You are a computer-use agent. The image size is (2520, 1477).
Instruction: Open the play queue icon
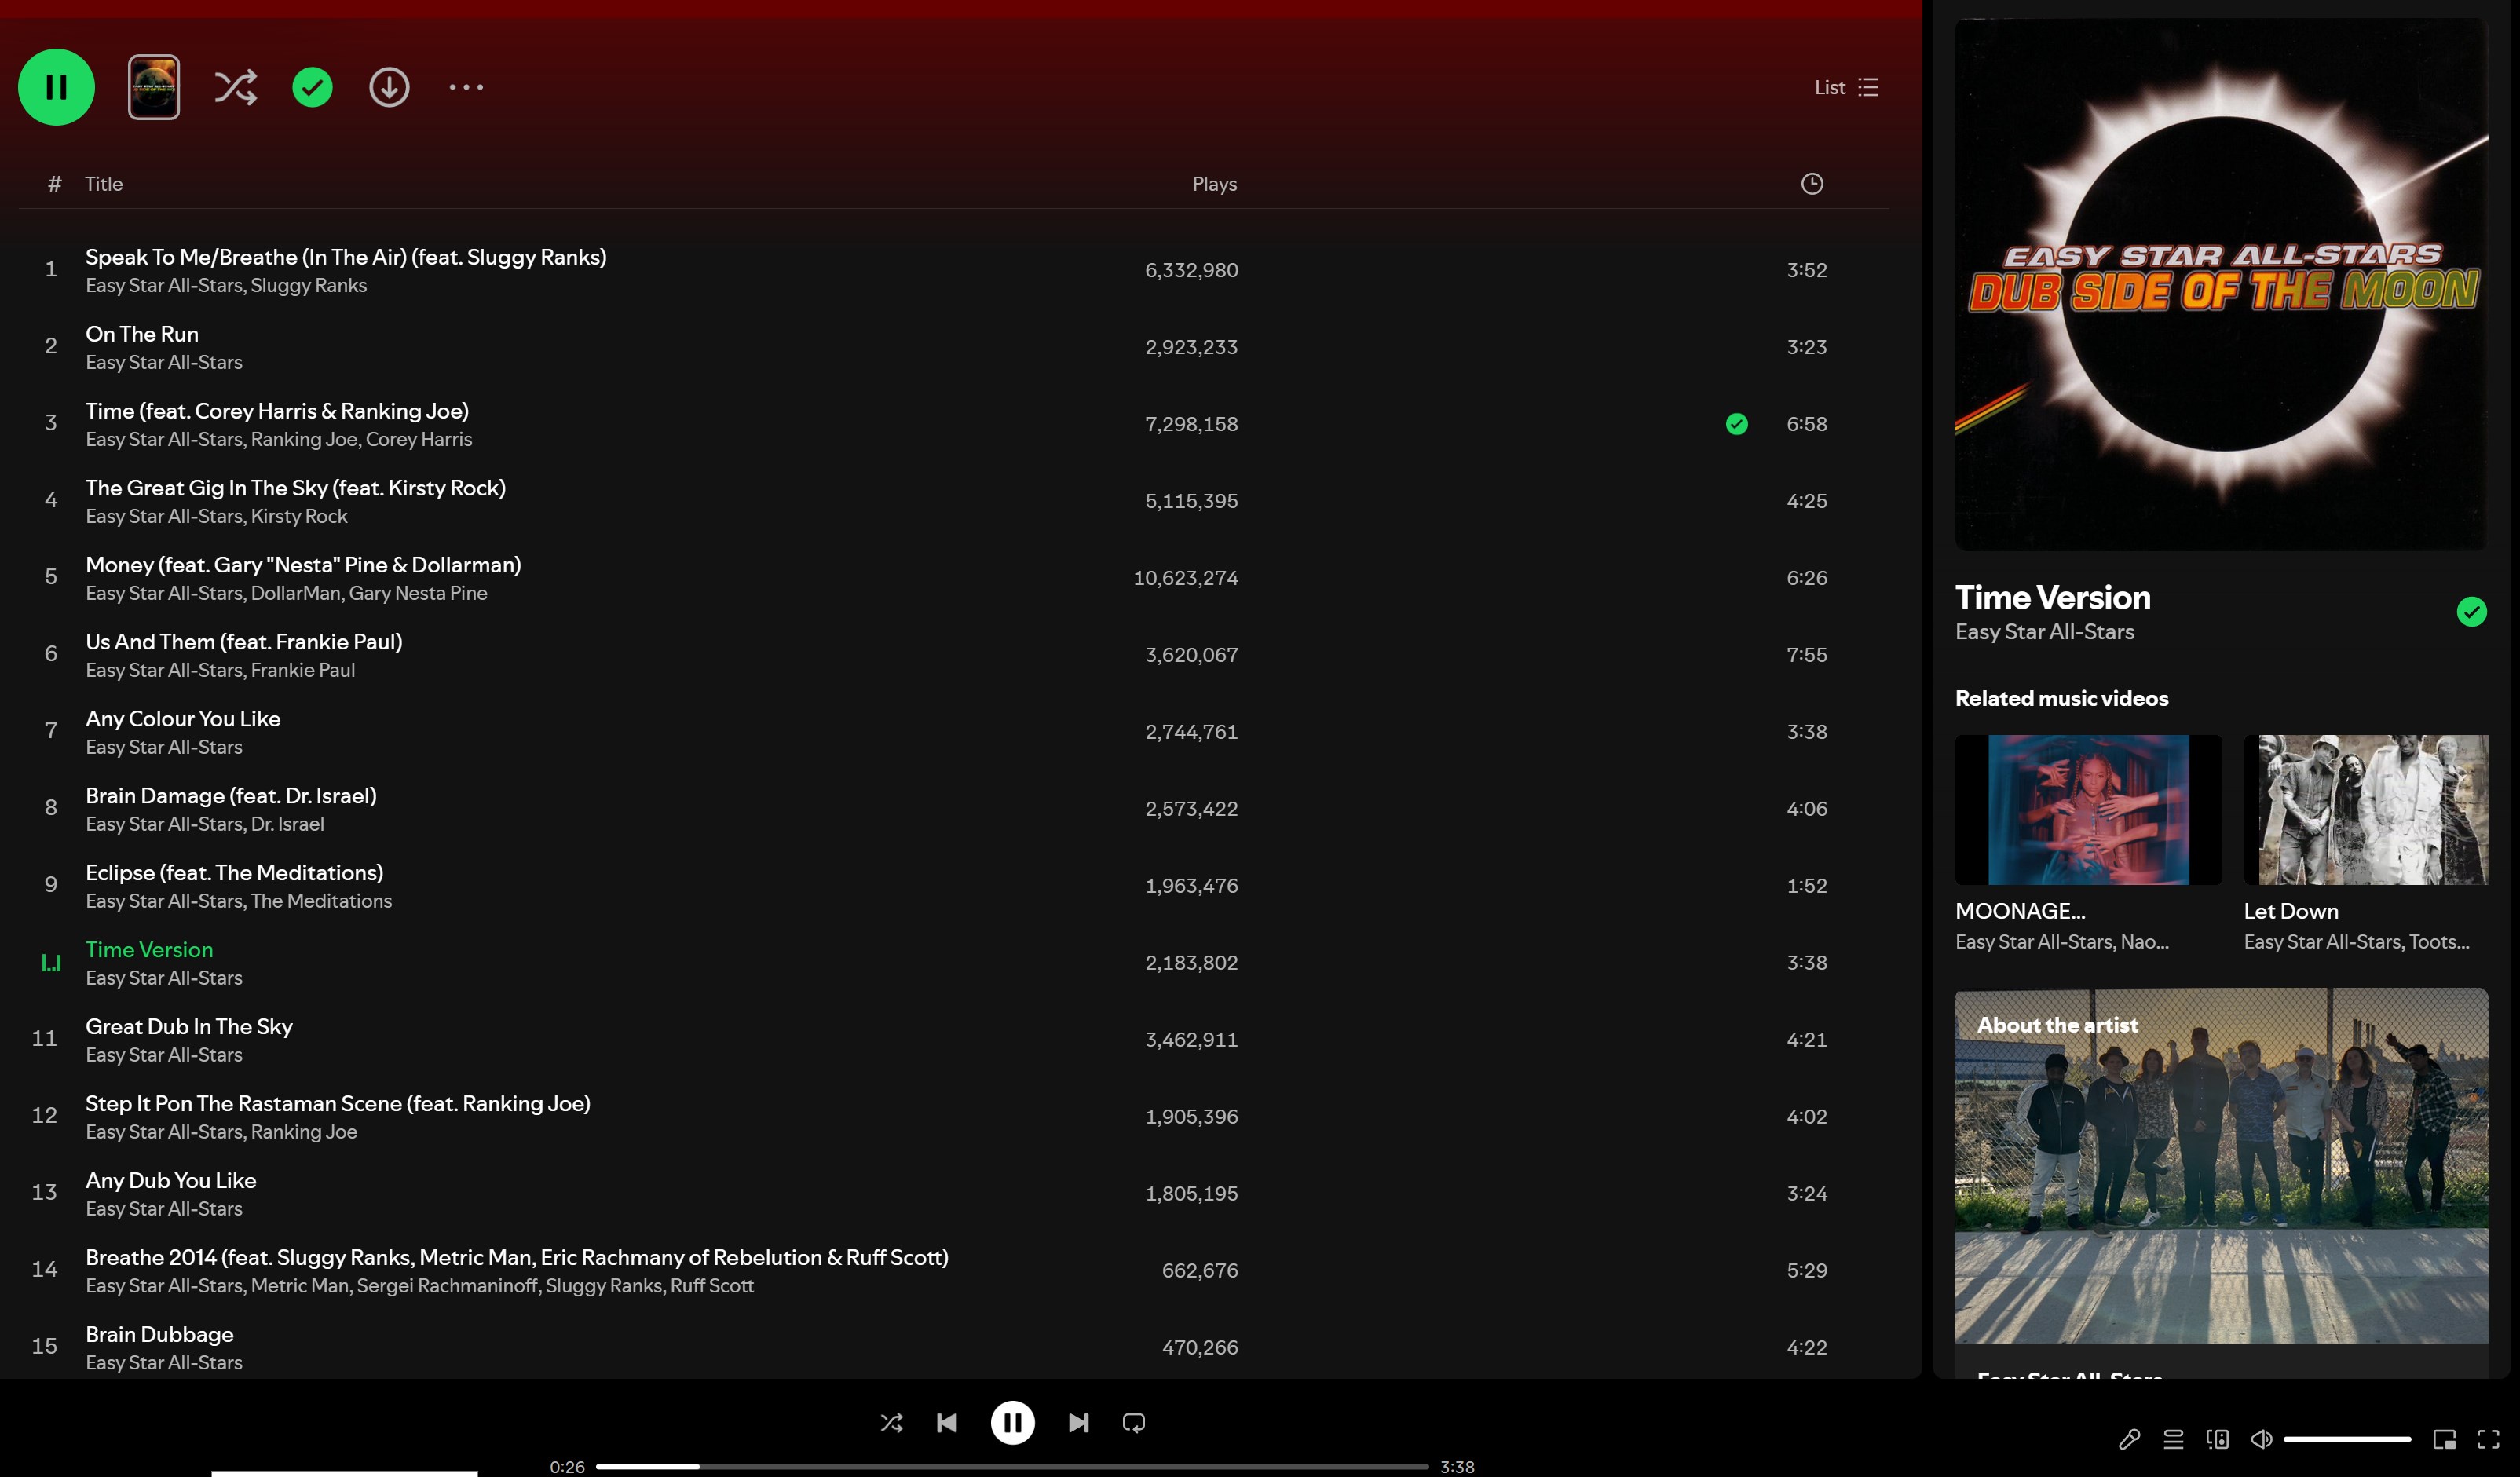(2173, 1439)
